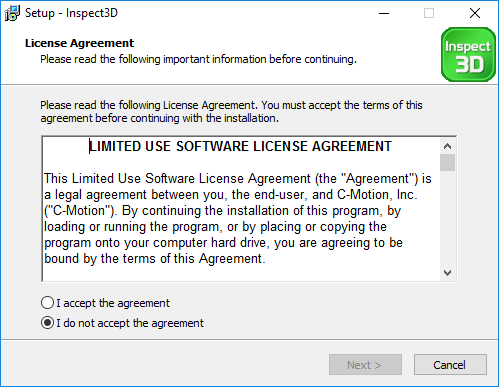
Task: Click the greyed-out maximize window icon
Action: pos(429,13)
